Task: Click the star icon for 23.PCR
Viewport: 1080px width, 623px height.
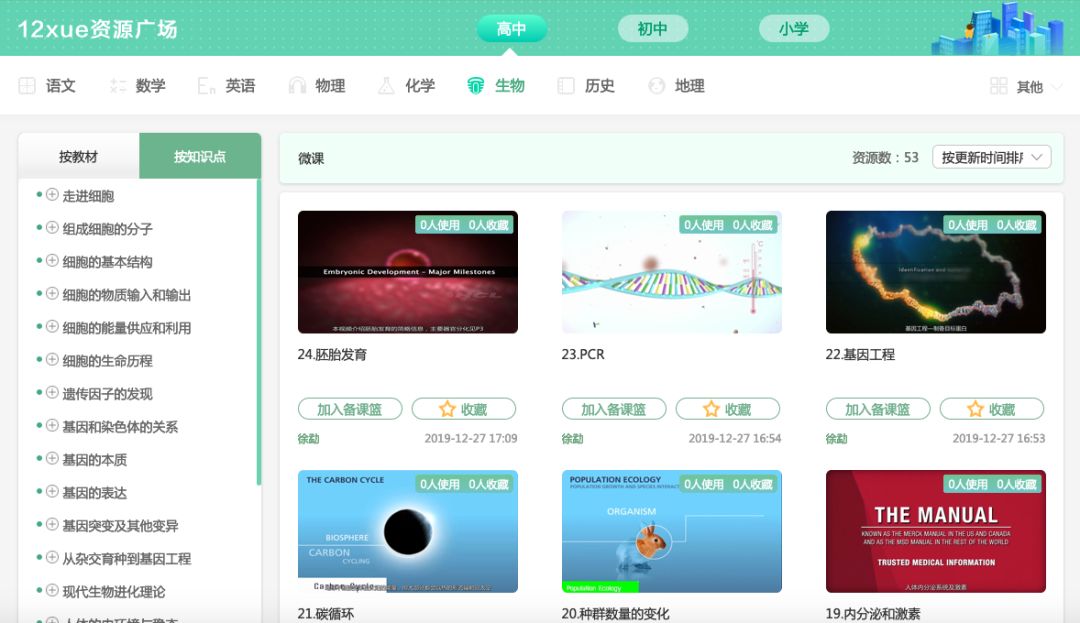Action: [711, 409]
